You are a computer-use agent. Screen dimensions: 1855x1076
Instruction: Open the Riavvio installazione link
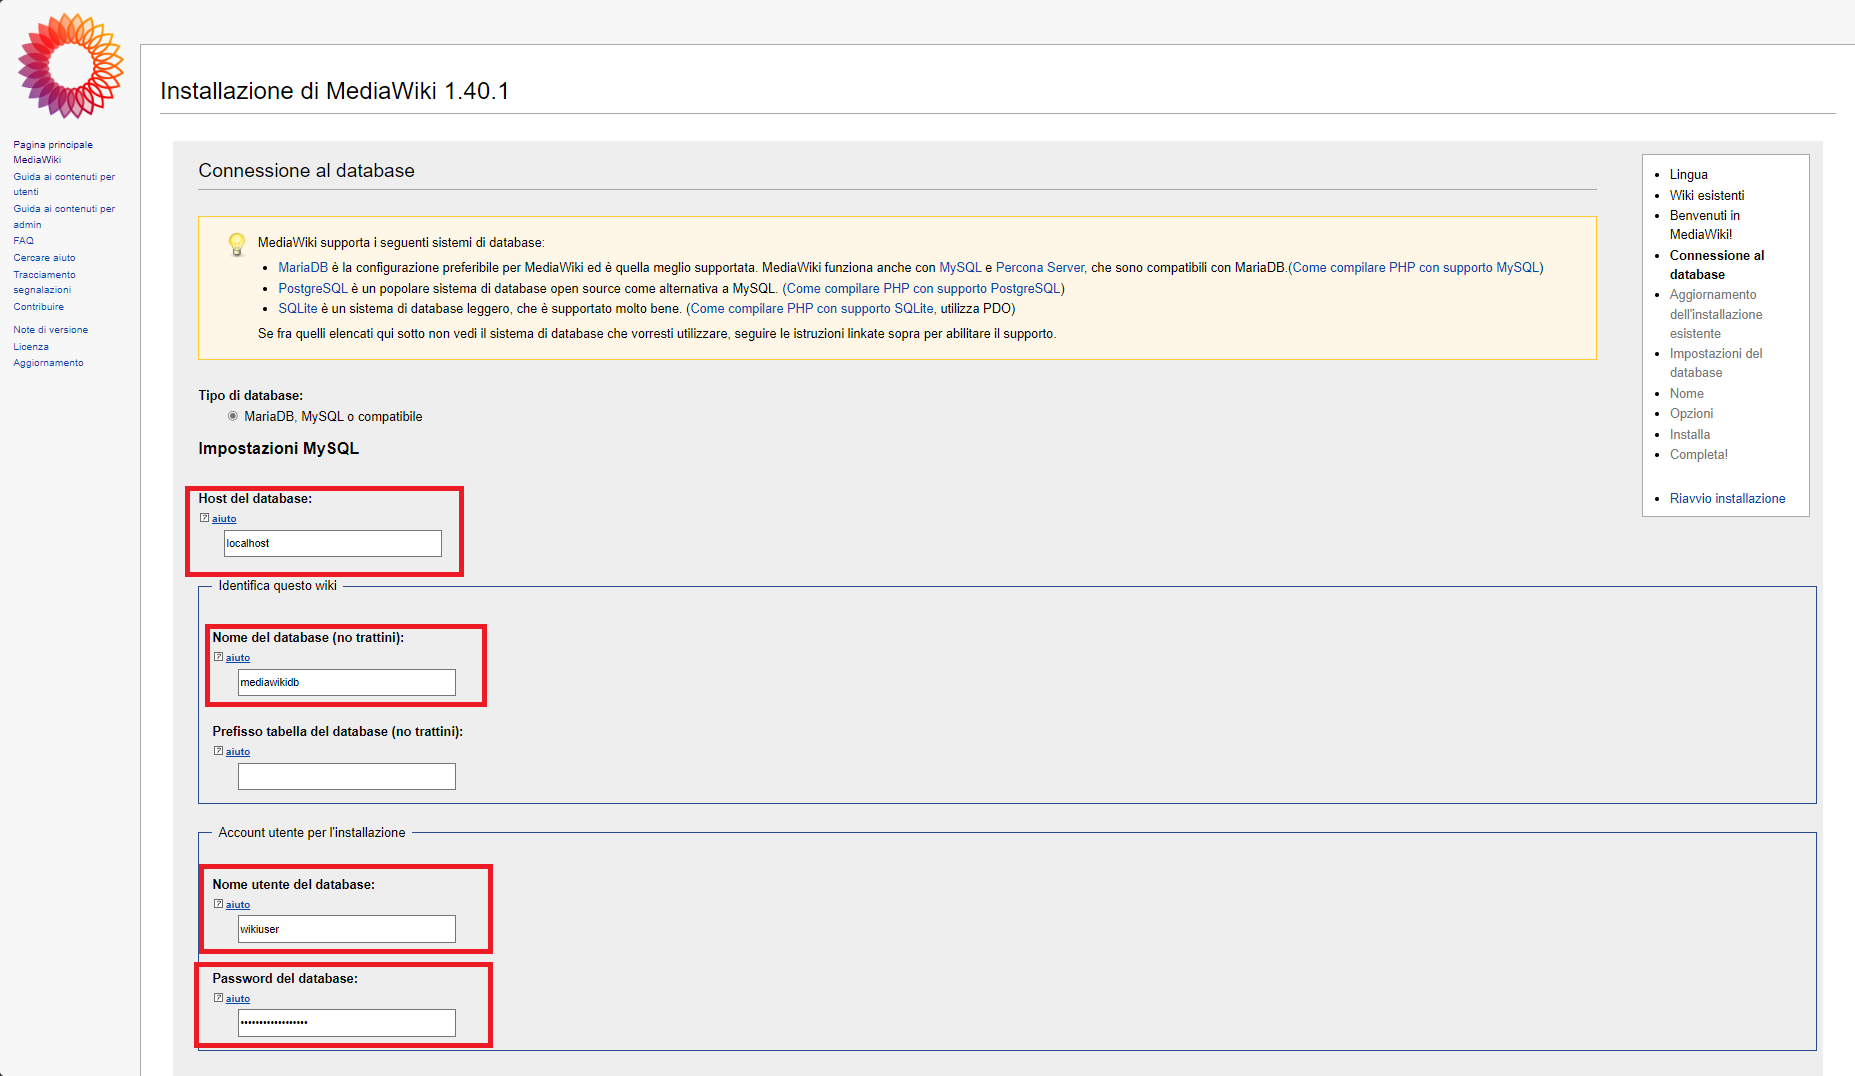pos(1727,498)
